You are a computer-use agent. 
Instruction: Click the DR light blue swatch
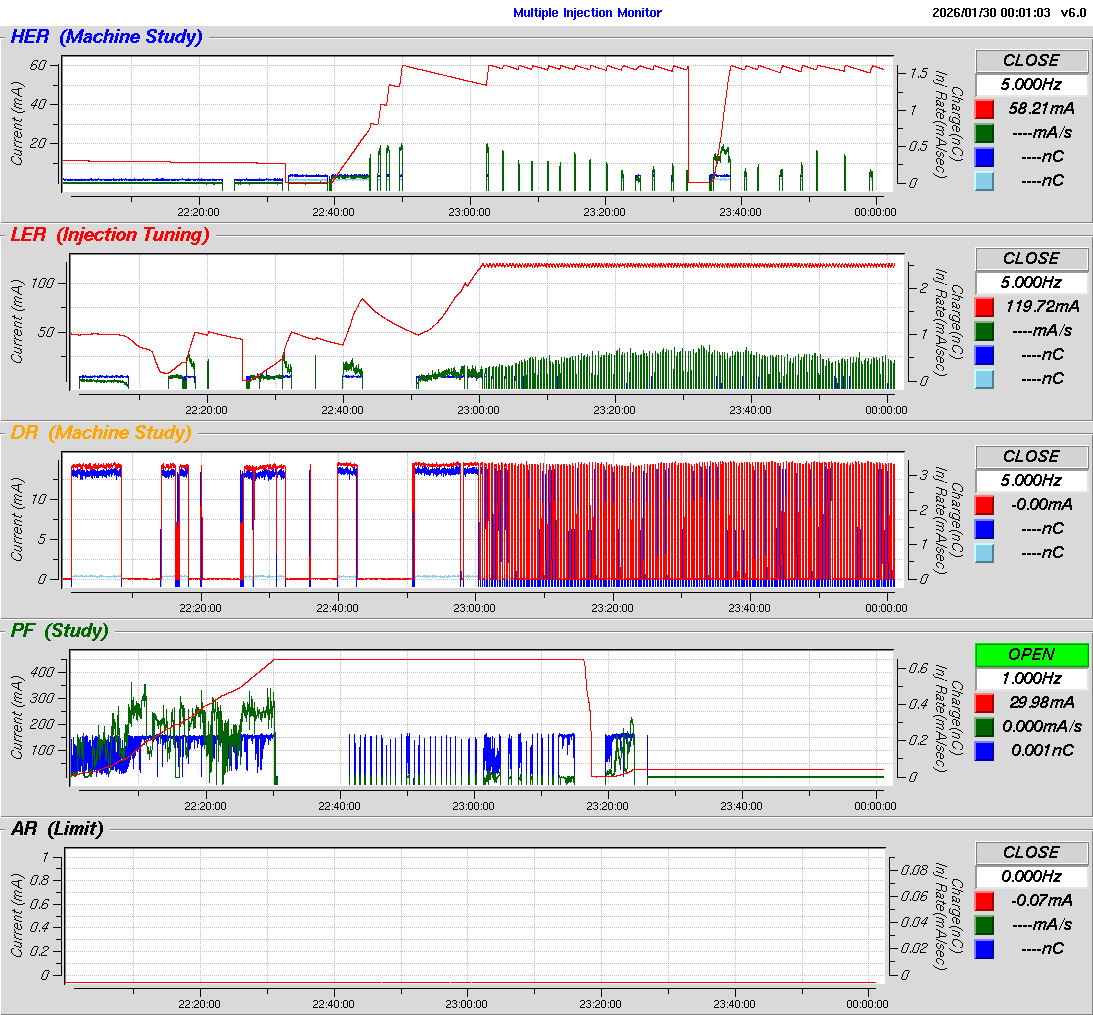985,552
